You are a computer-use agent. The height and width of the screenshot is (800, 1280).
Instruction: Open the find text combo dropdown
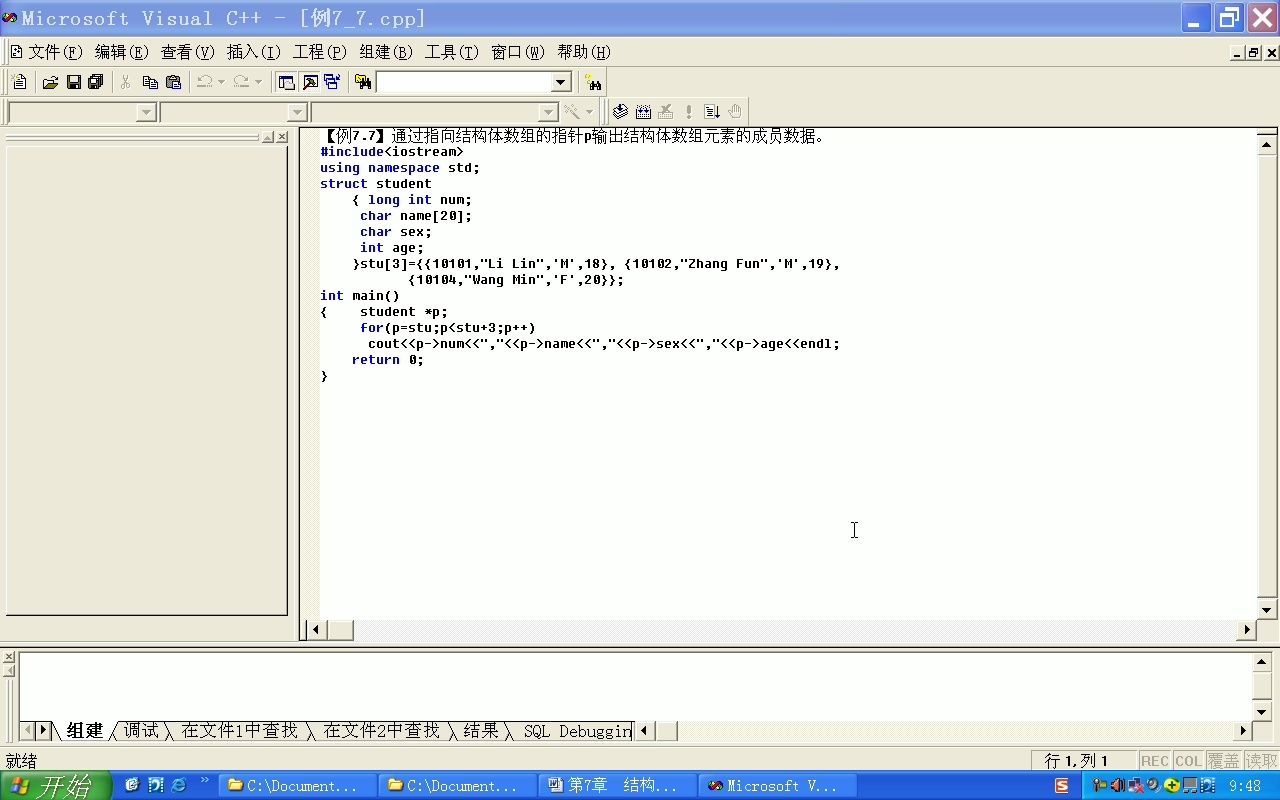(559, 82)
